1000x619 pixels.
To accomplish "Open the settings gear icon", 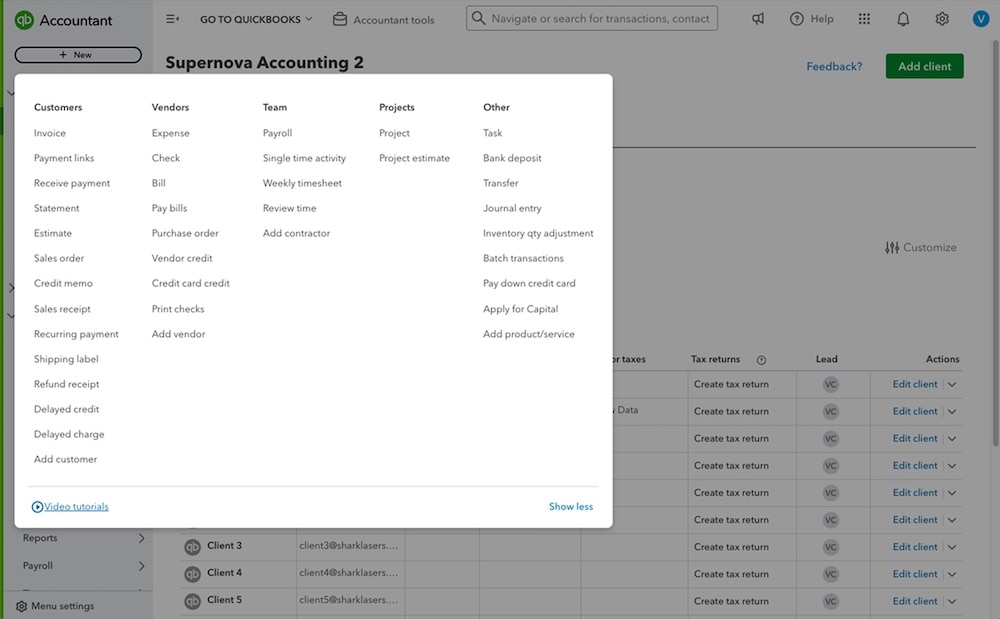I will (941, 18).
